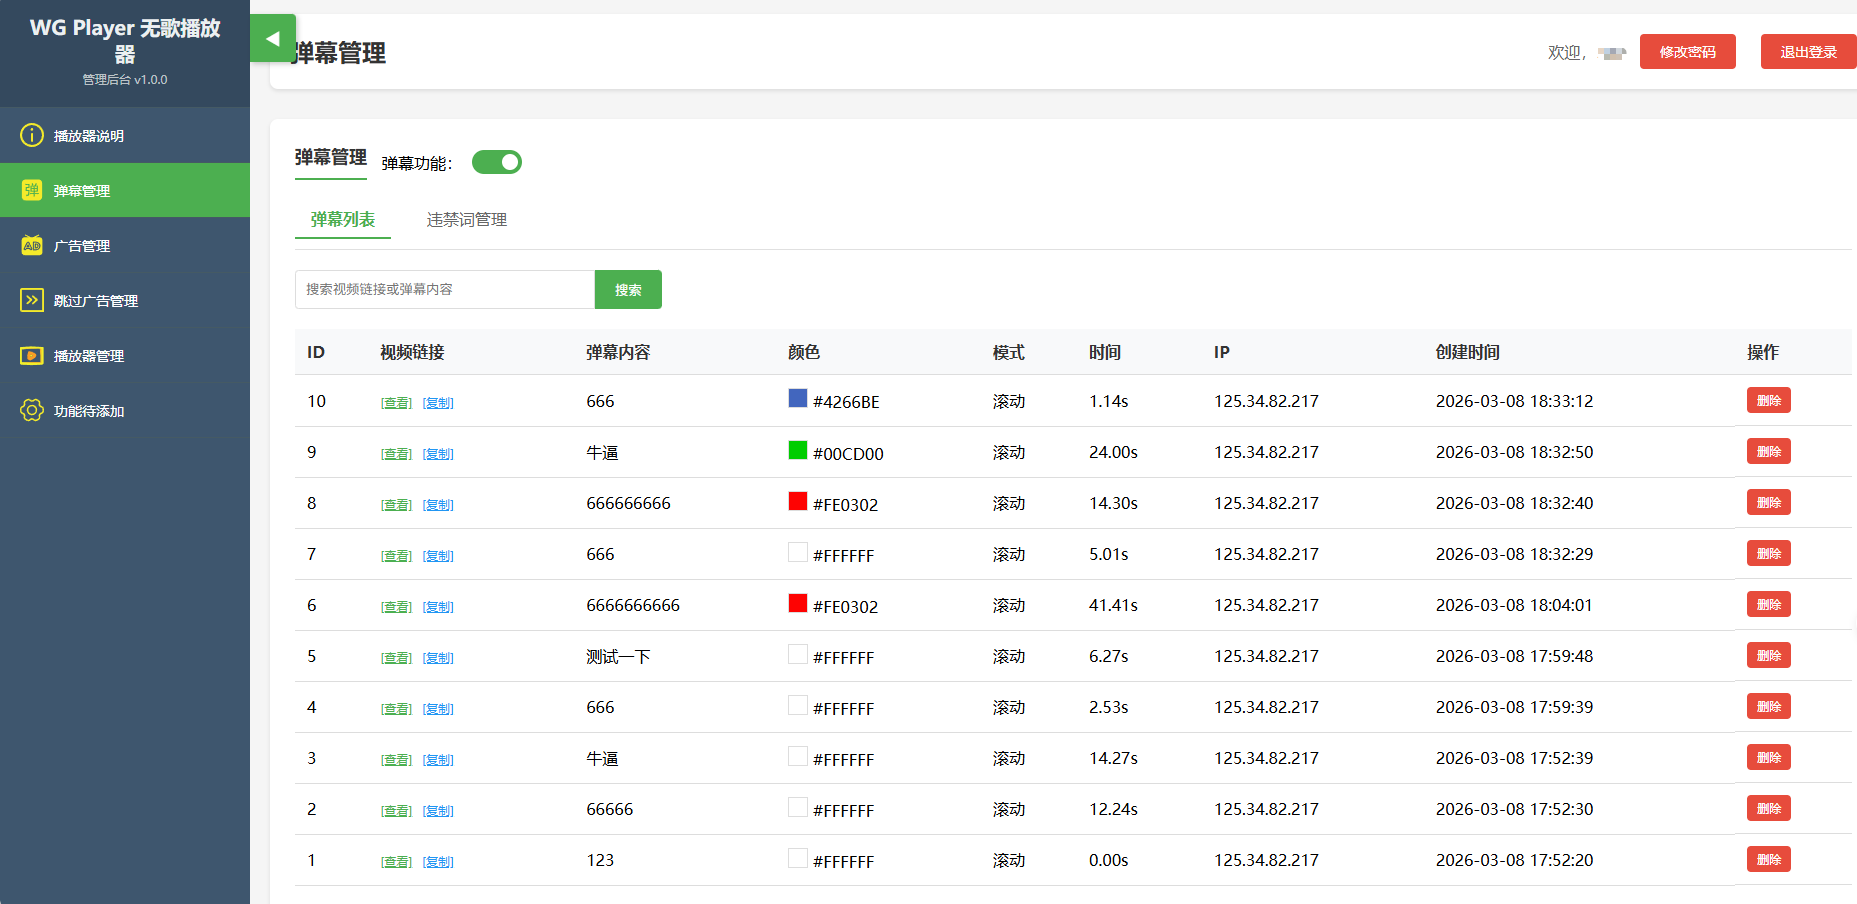Screen dimensions: 1857x904
Task: Click the info icon for 播放器说明
Action: (32, 135)
